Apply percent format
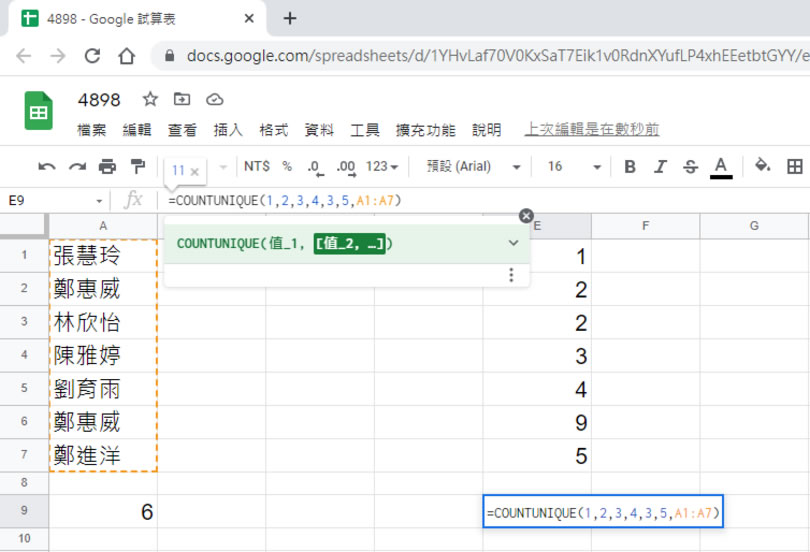Image resolution: width=810 pixels, height=552 pixels. point(287,166)
